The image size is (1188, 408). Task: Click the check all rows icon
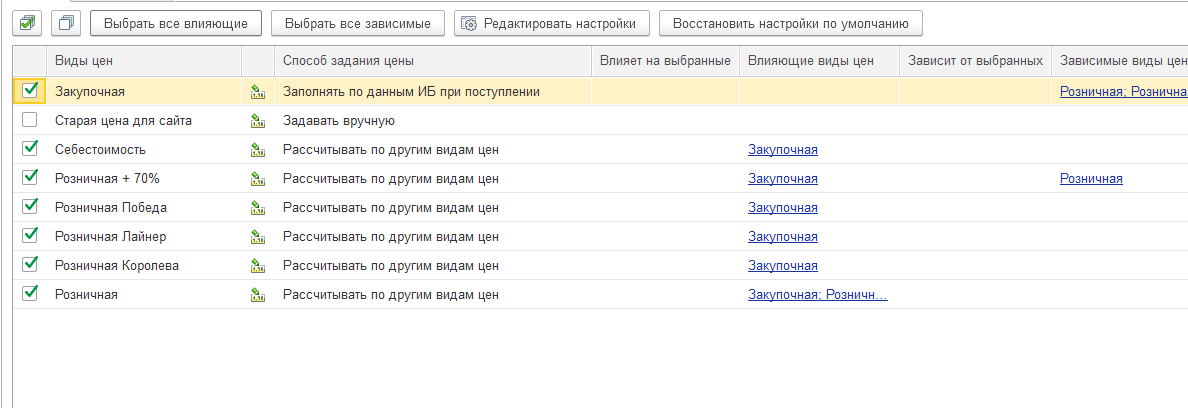(29, 22)
